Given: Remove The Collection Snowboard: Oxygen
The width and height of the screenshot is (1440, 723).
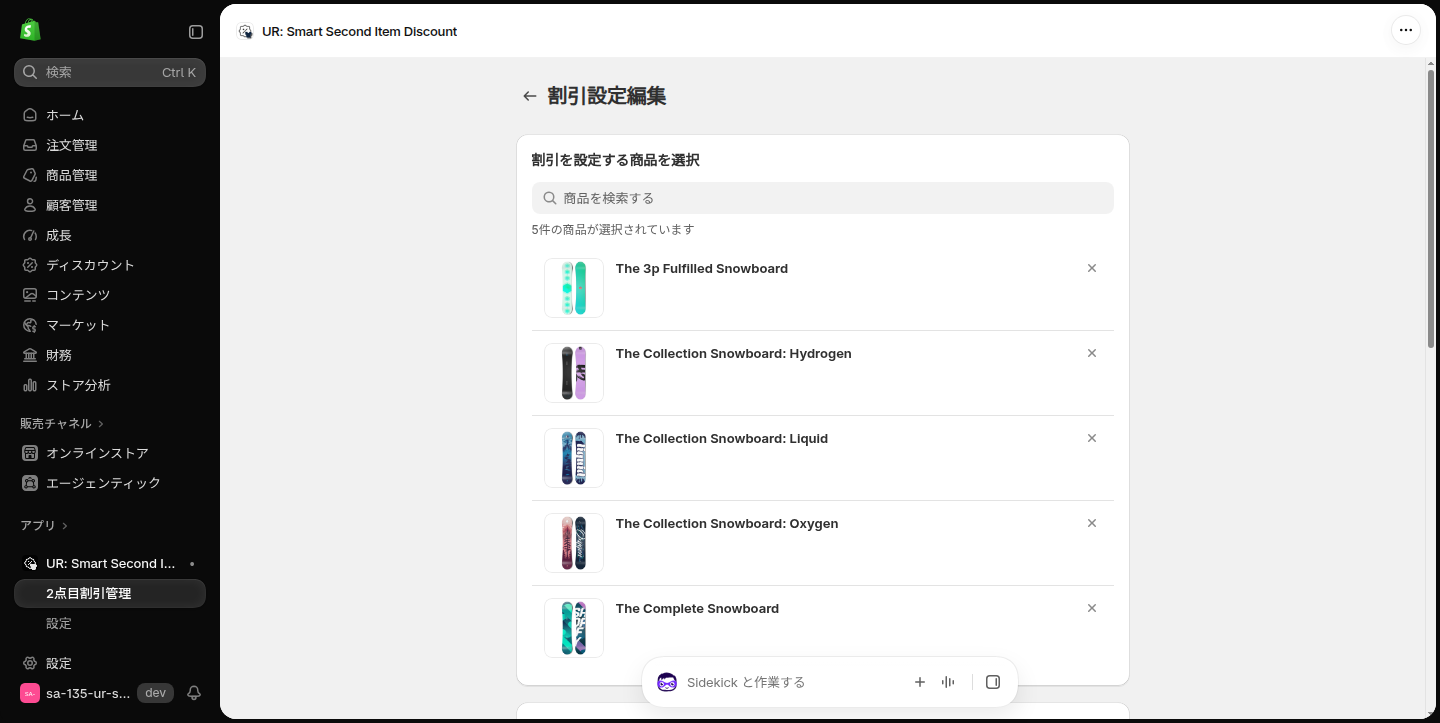Looking at the screenshot, I should (x=1092, y=523).
